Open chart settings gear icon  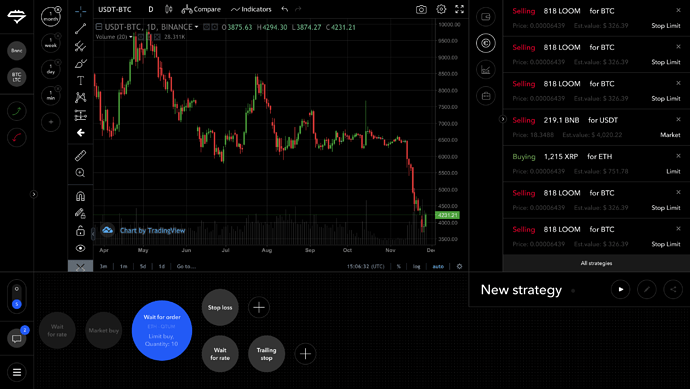point(441,9)
